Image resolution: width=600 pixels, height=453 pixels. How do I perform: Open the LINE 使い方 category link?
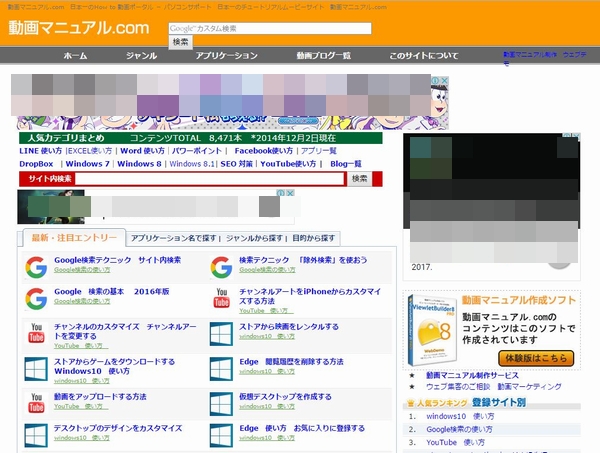(x=41, y=151)
